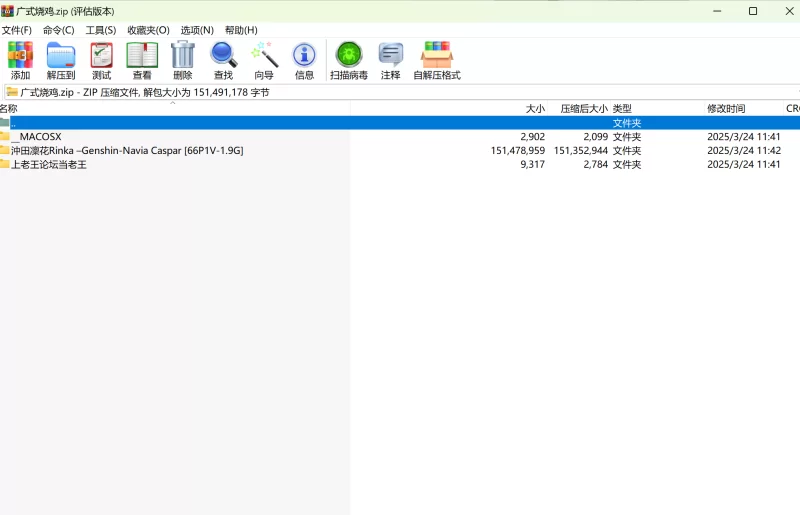The image size is (800, 515).
Task: Click the parent folder ".." icon
Action: point(5,122)
